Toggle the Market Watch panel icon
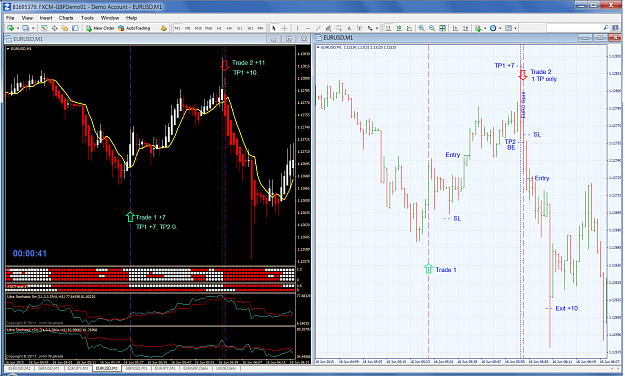The width and height of the screenshot is (625, 376). click(44, 28)
